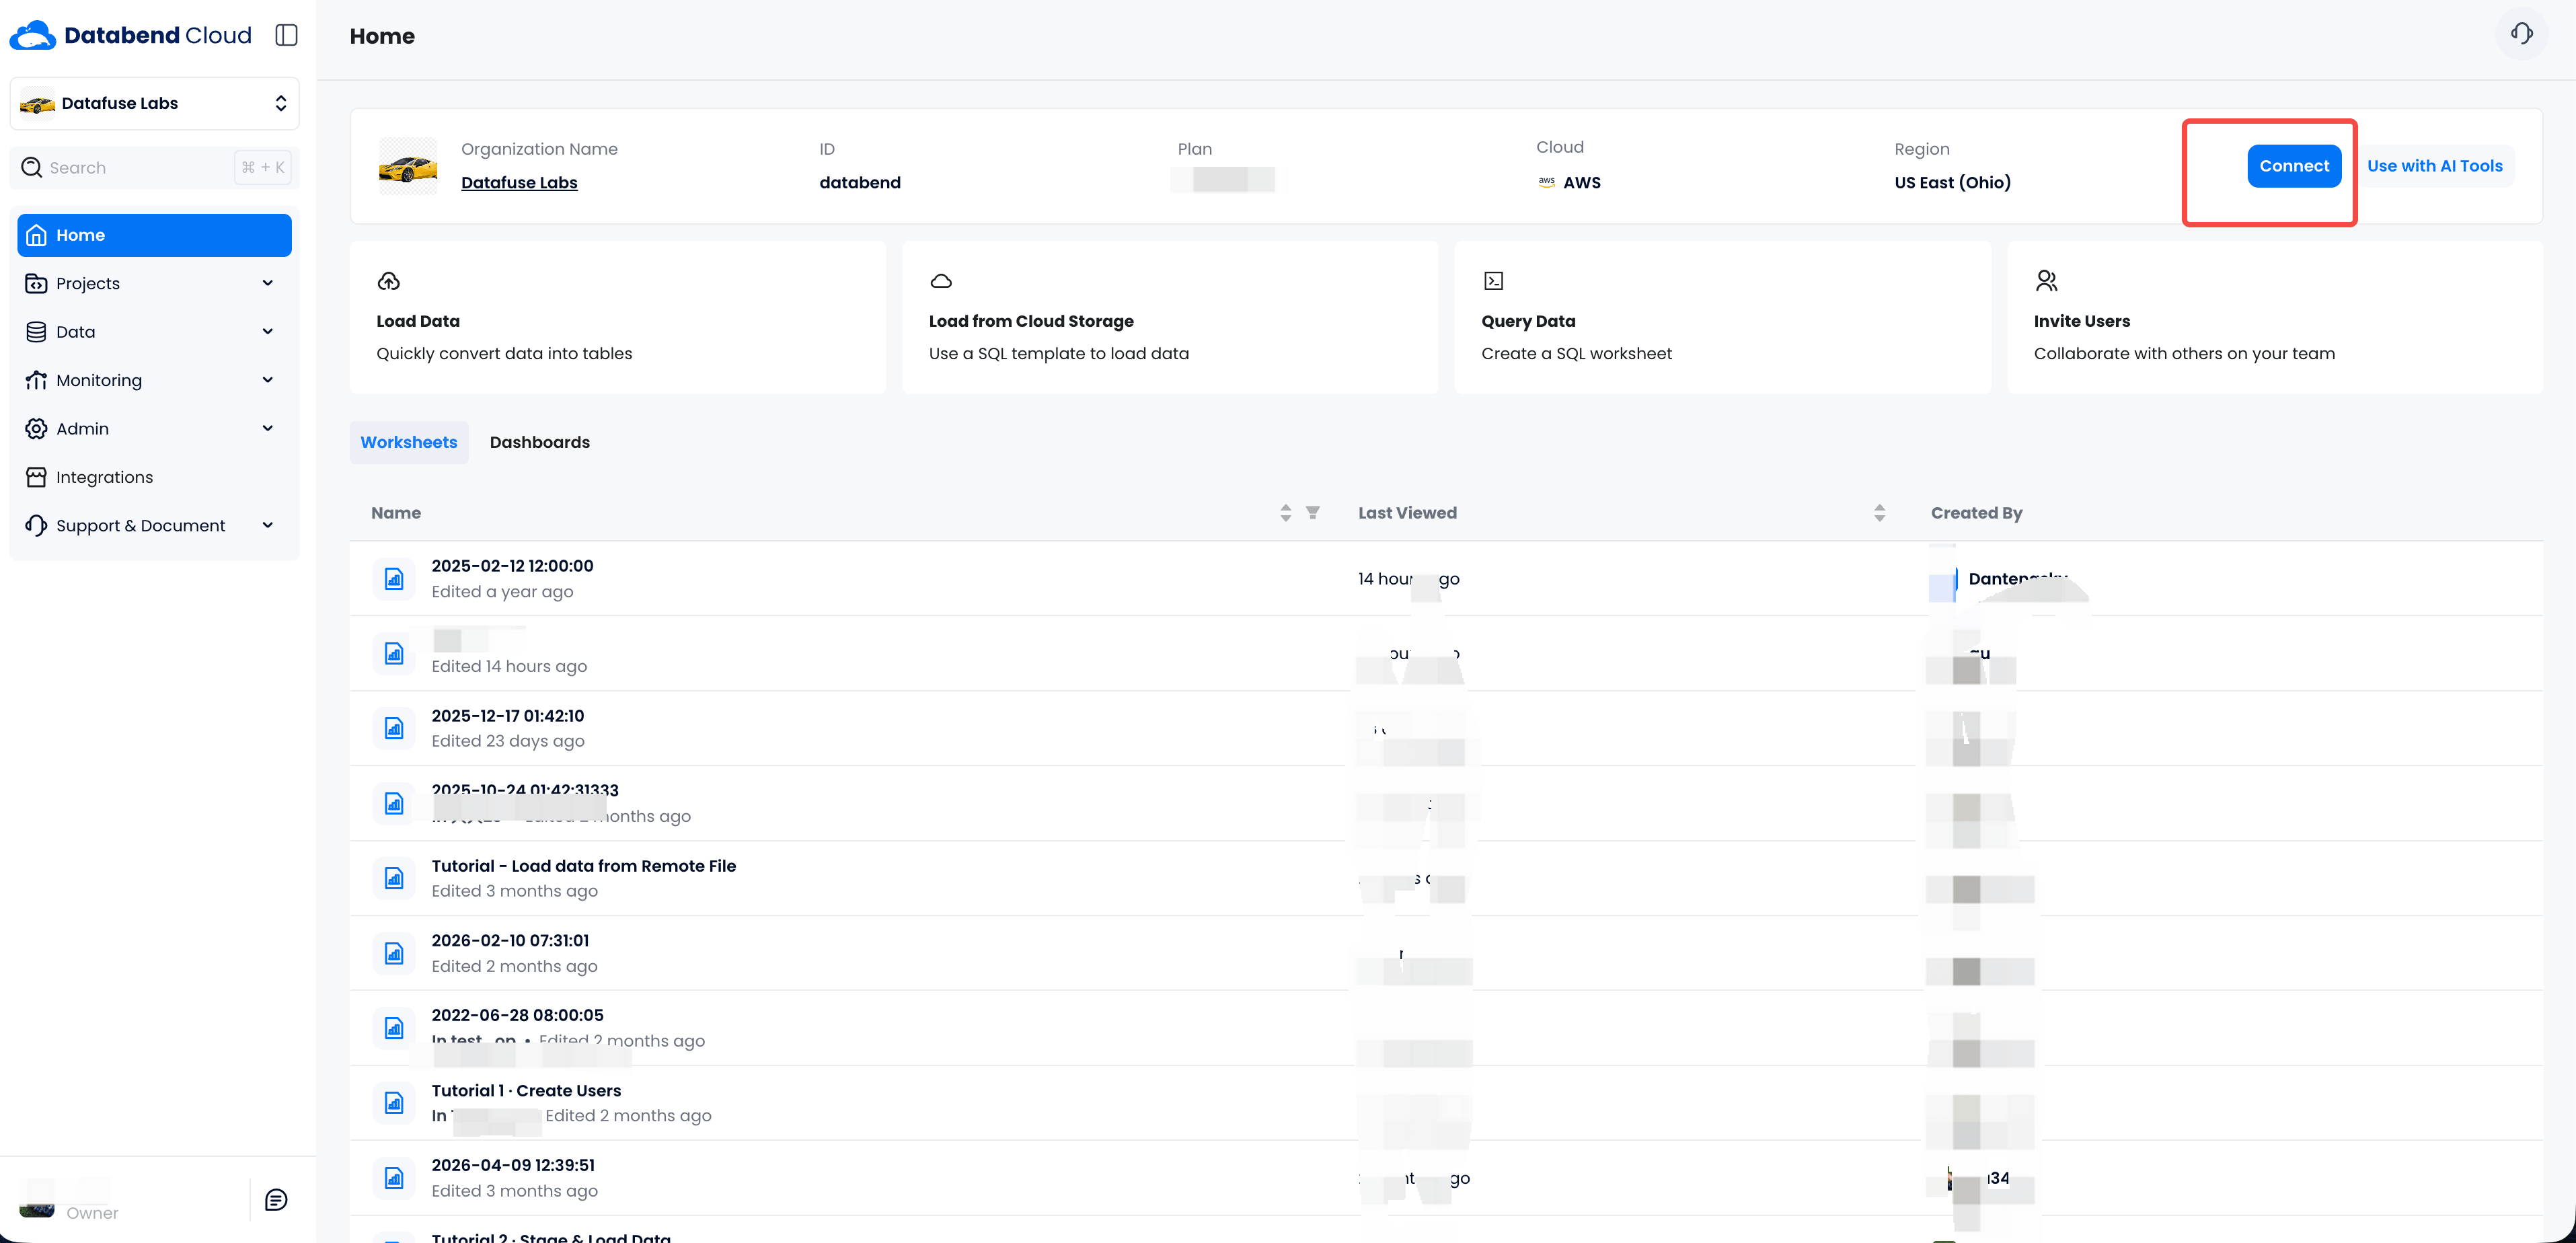The width and height of the screenshot is (2576, 1243).
Task: Open the headset support icon in top bar
Action: pos(2521,34)
